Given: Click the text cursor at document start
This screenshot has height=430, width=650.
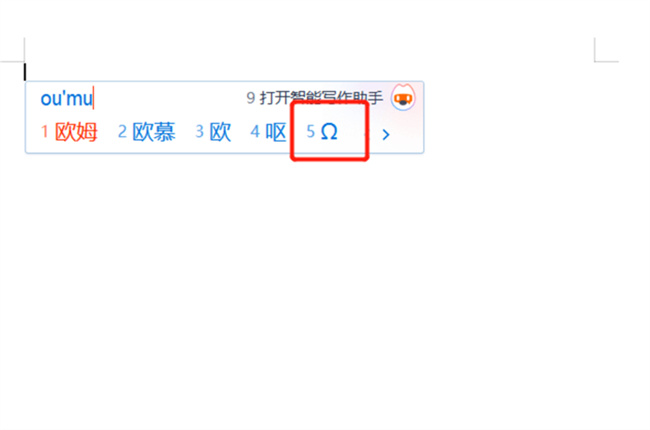Looking at the screenshot, I should tap(25, 71).
